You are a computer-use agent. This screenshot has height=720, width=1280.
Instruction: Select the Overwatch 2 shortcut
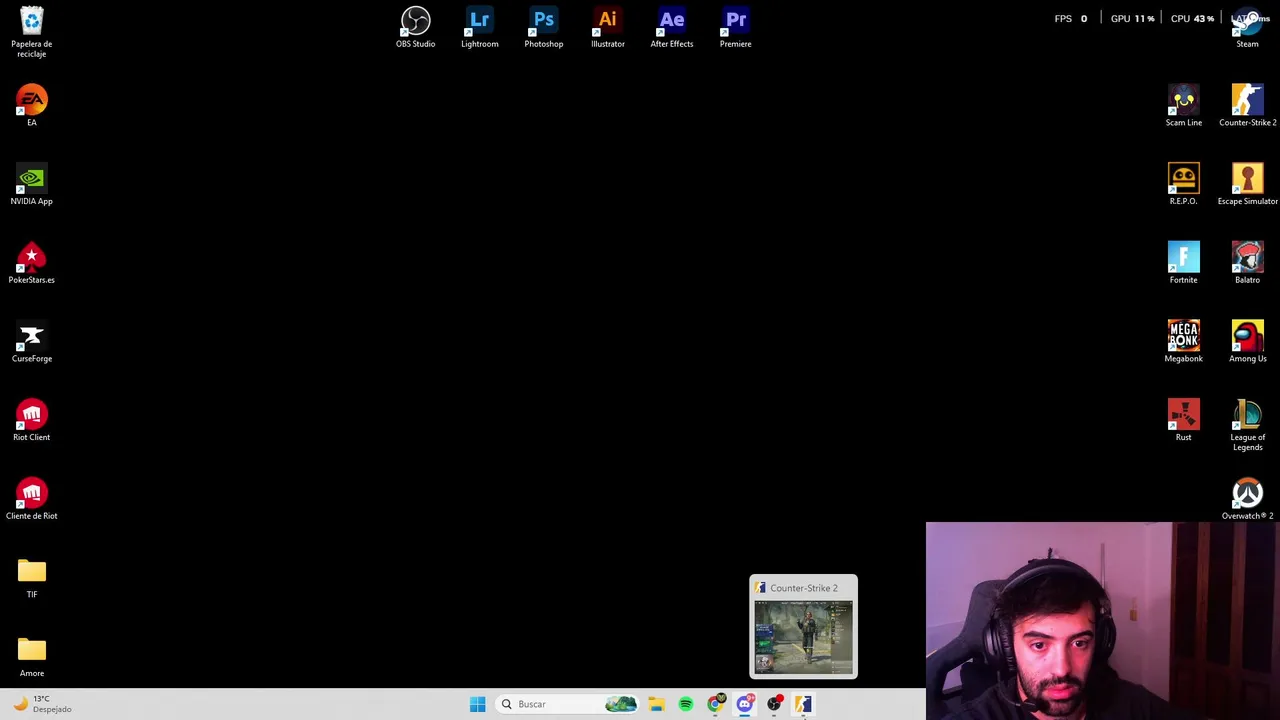tap(1248, 498)
